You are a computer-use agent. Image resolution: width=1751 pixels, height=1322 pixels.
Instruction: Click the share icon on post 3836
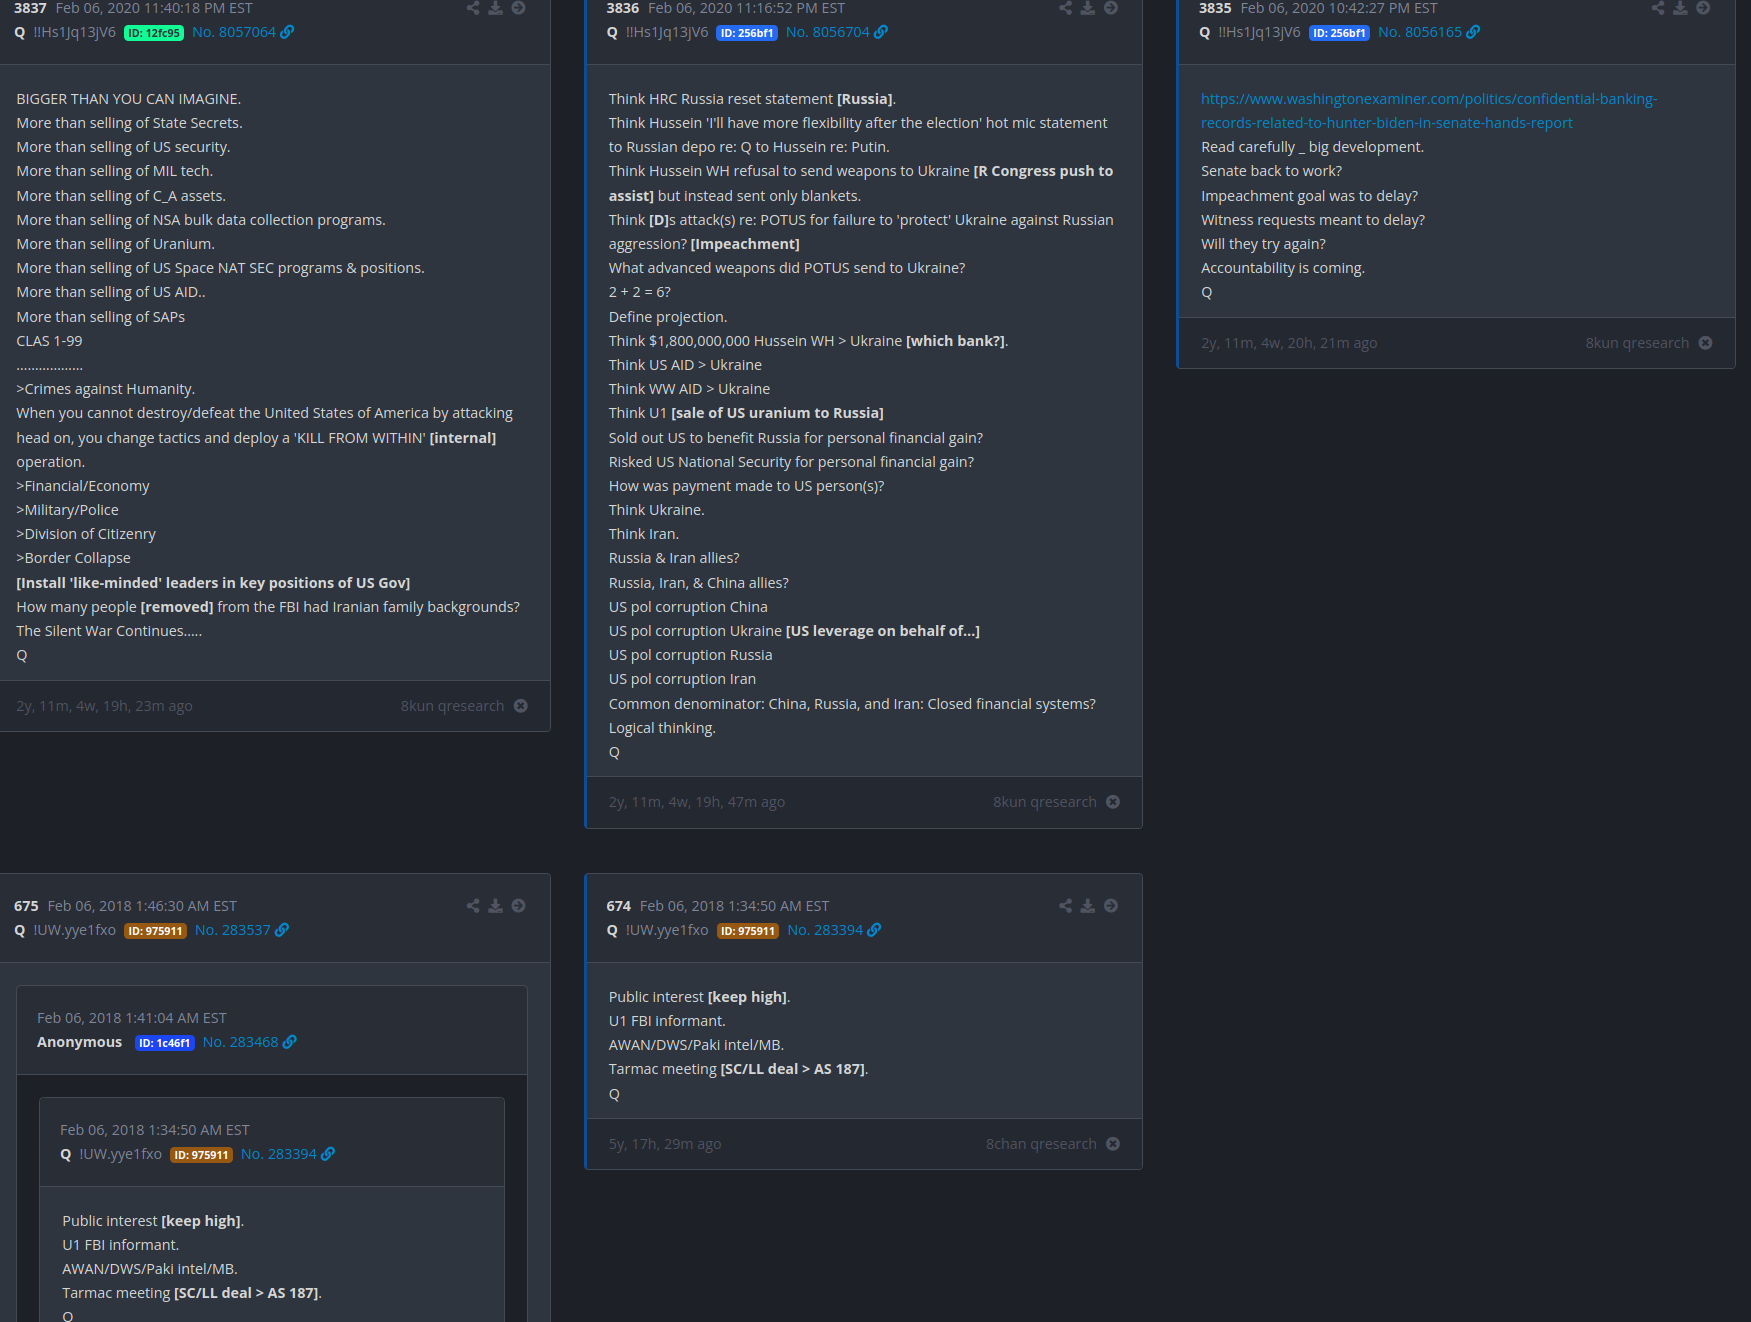click(x=1066, y=8)
